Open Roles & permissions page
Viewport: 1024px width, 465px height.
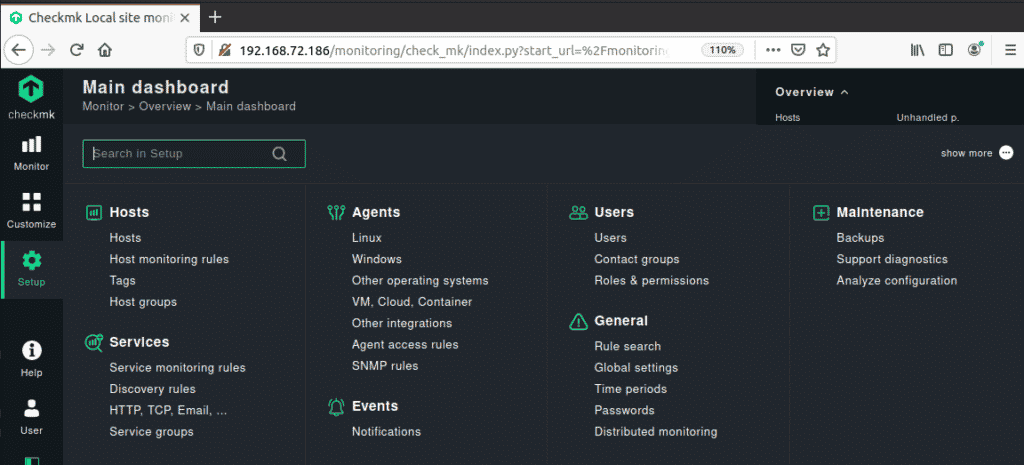coord(651,281)
